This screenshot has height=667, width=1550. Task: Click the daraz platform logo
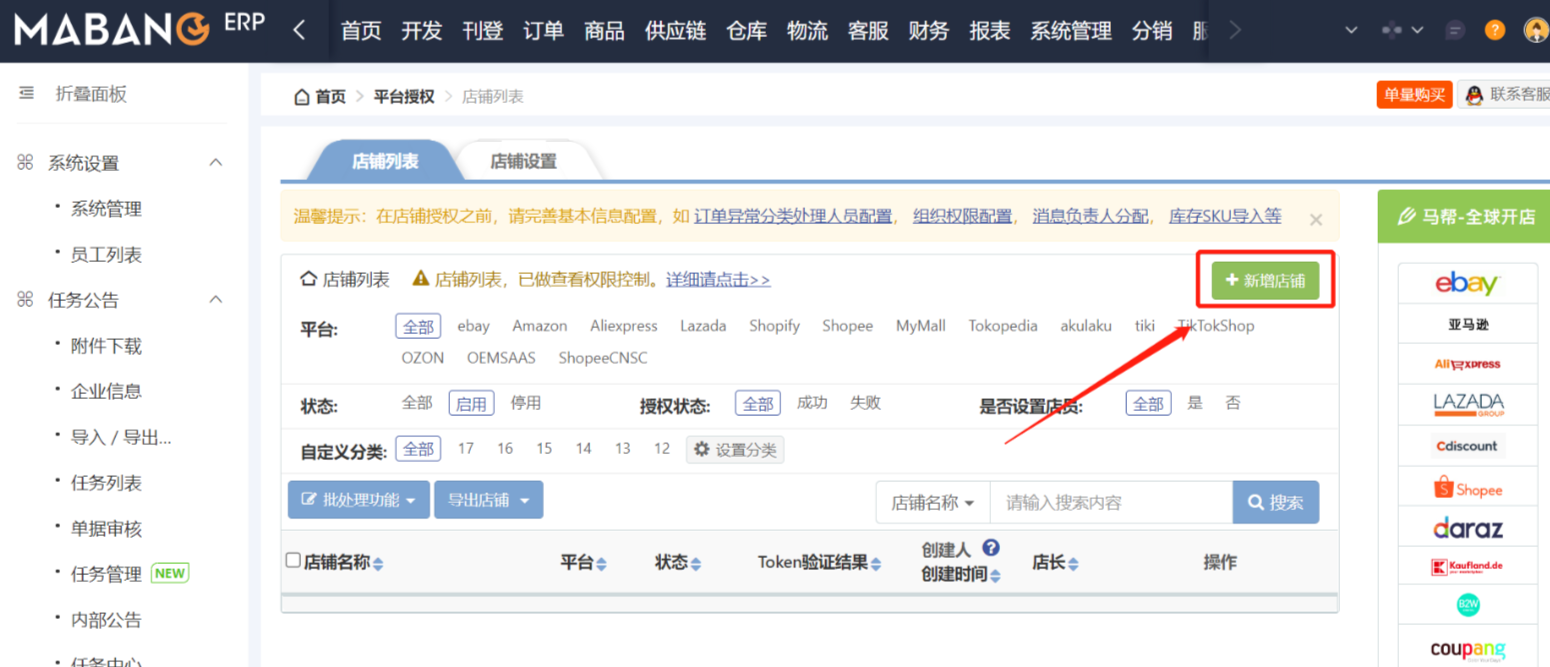pyautogui.click(x=1467, y=528)
